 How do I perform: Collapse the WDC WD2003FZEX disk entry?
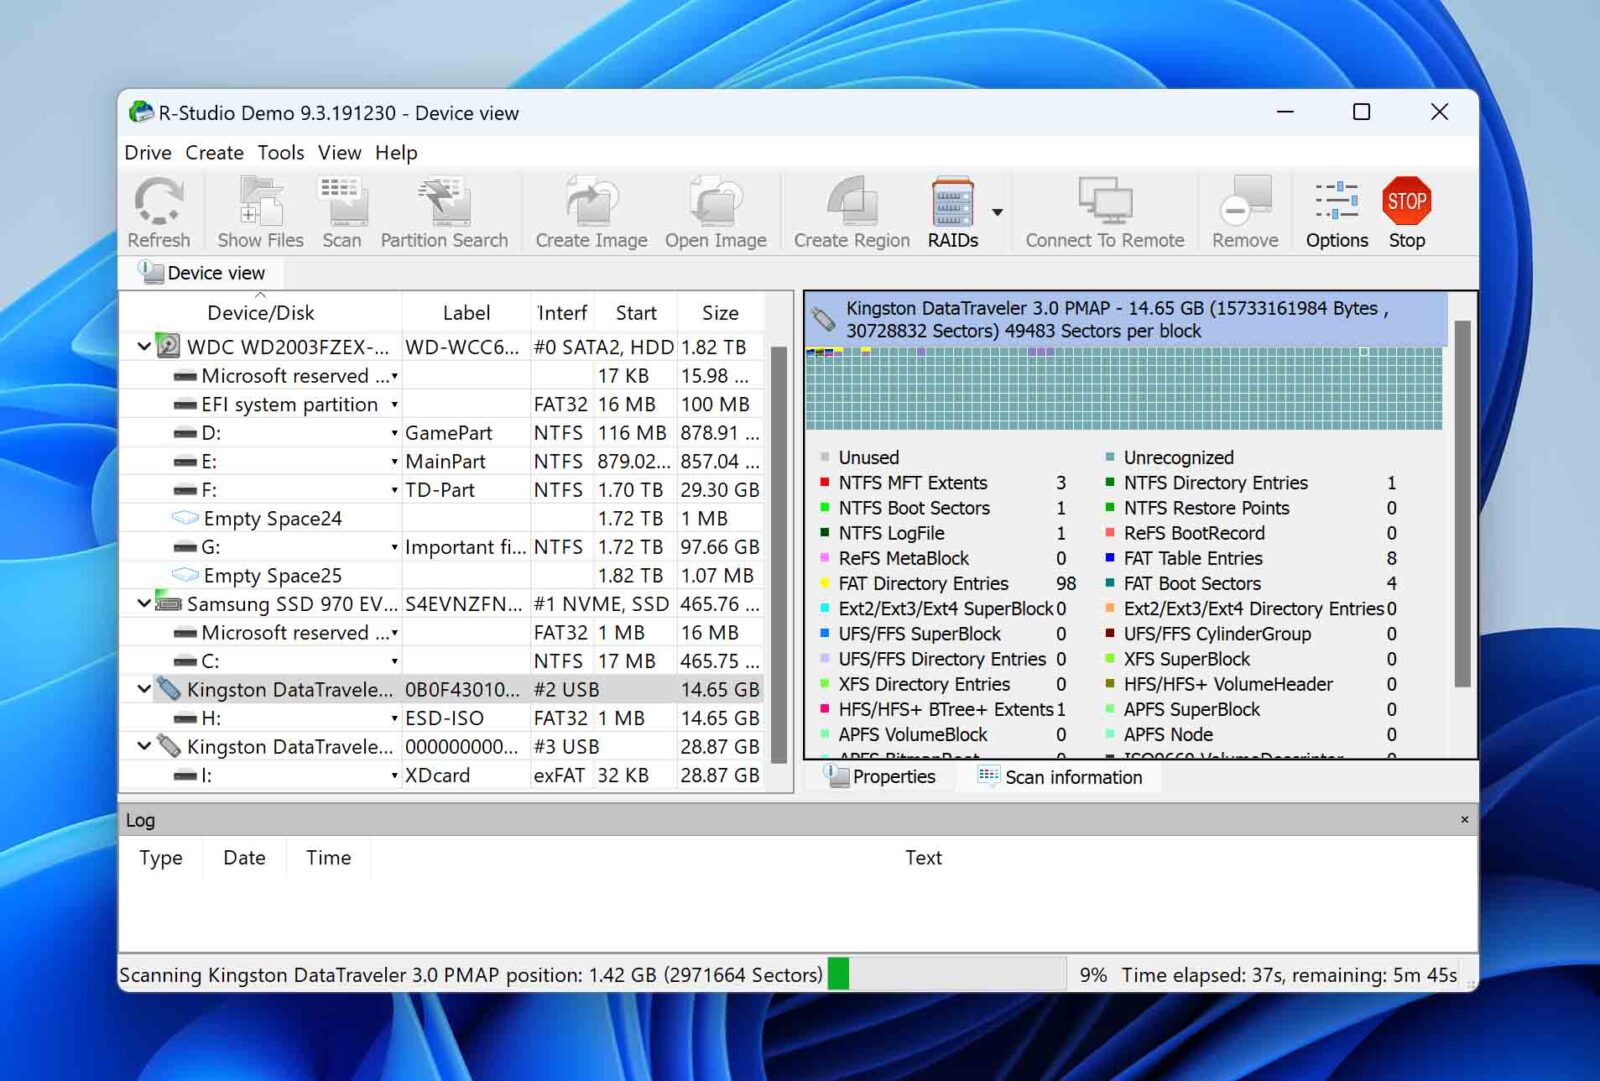click(143, 346)
